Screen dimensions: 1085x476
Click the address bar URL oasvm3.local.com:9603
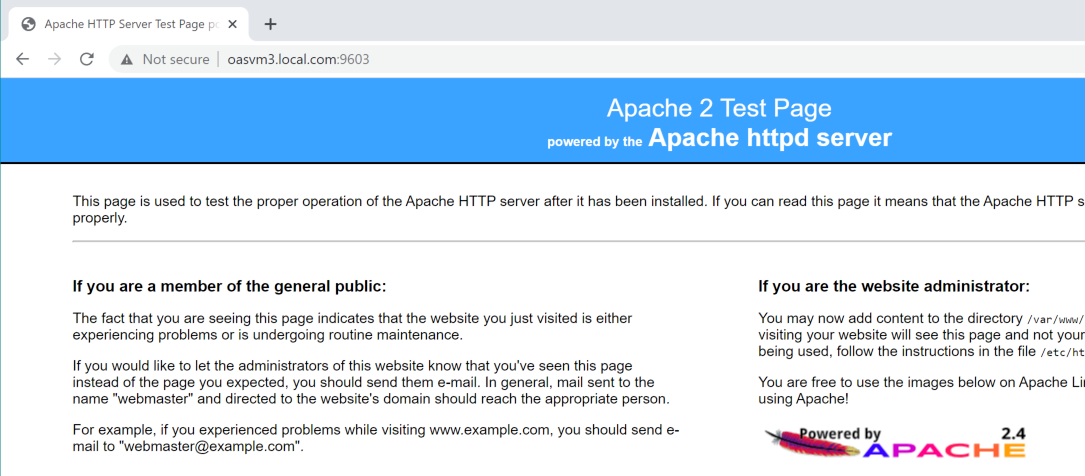pyautogui.click(x=298, y=60)
